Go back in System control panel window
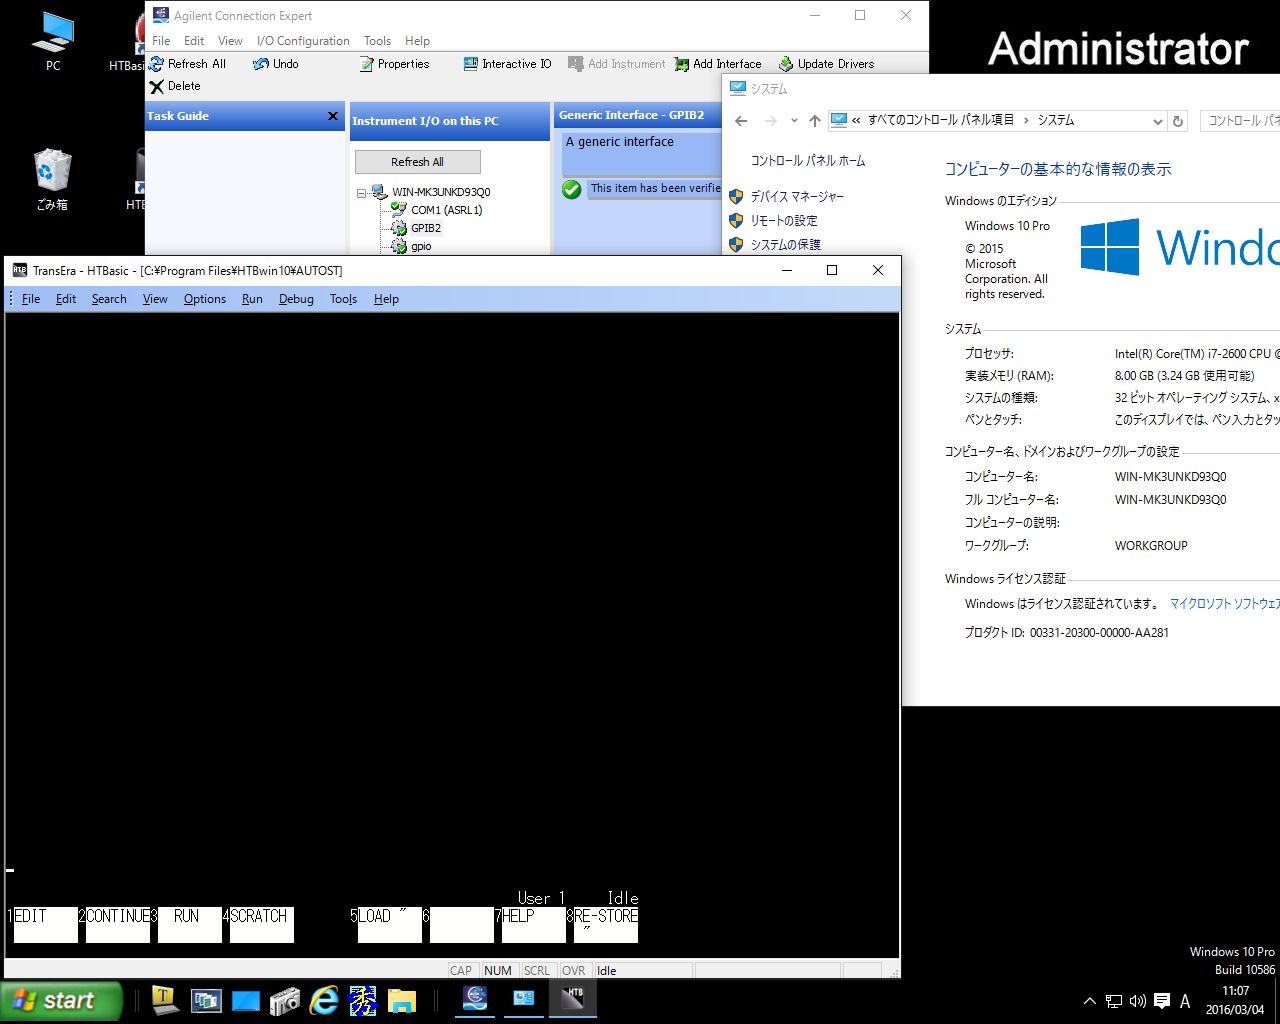 click(x=741, y=121)
